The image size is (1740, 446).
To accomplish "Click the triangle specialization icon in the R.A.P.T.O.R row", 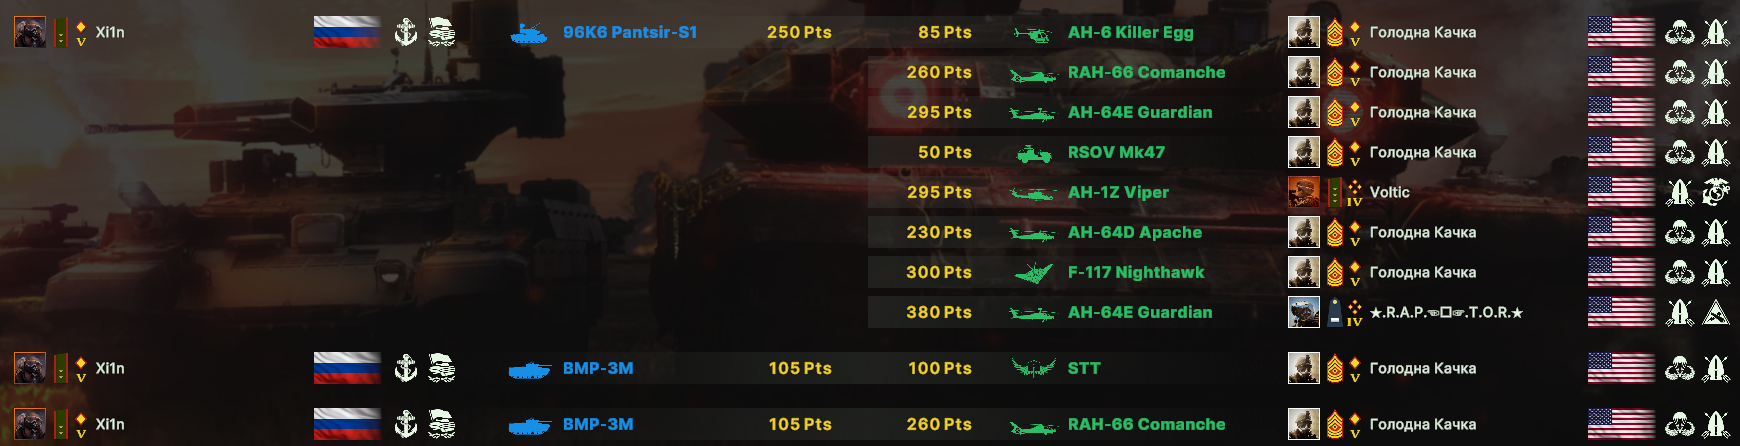I will (1716, 312).
